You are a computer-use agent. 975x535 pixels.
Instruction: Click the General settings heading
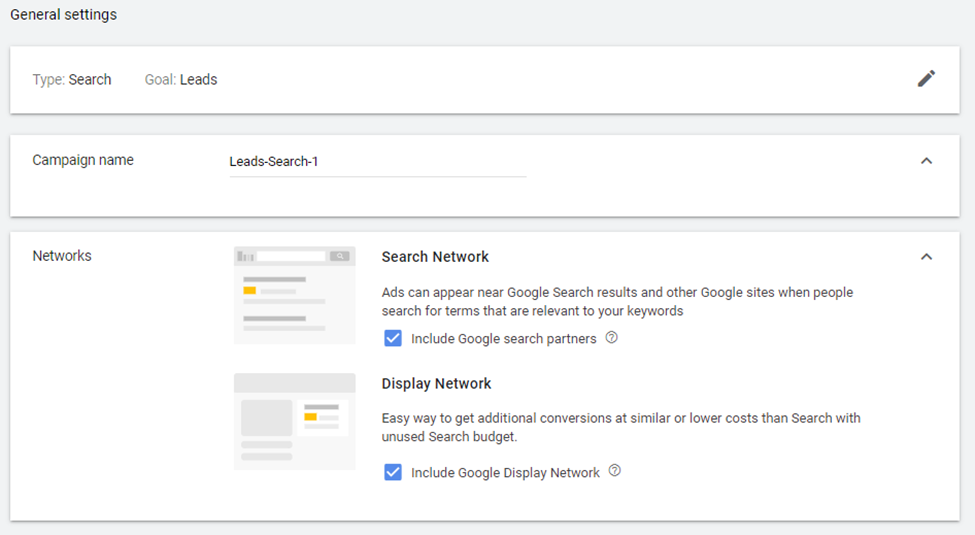point(63,14)
